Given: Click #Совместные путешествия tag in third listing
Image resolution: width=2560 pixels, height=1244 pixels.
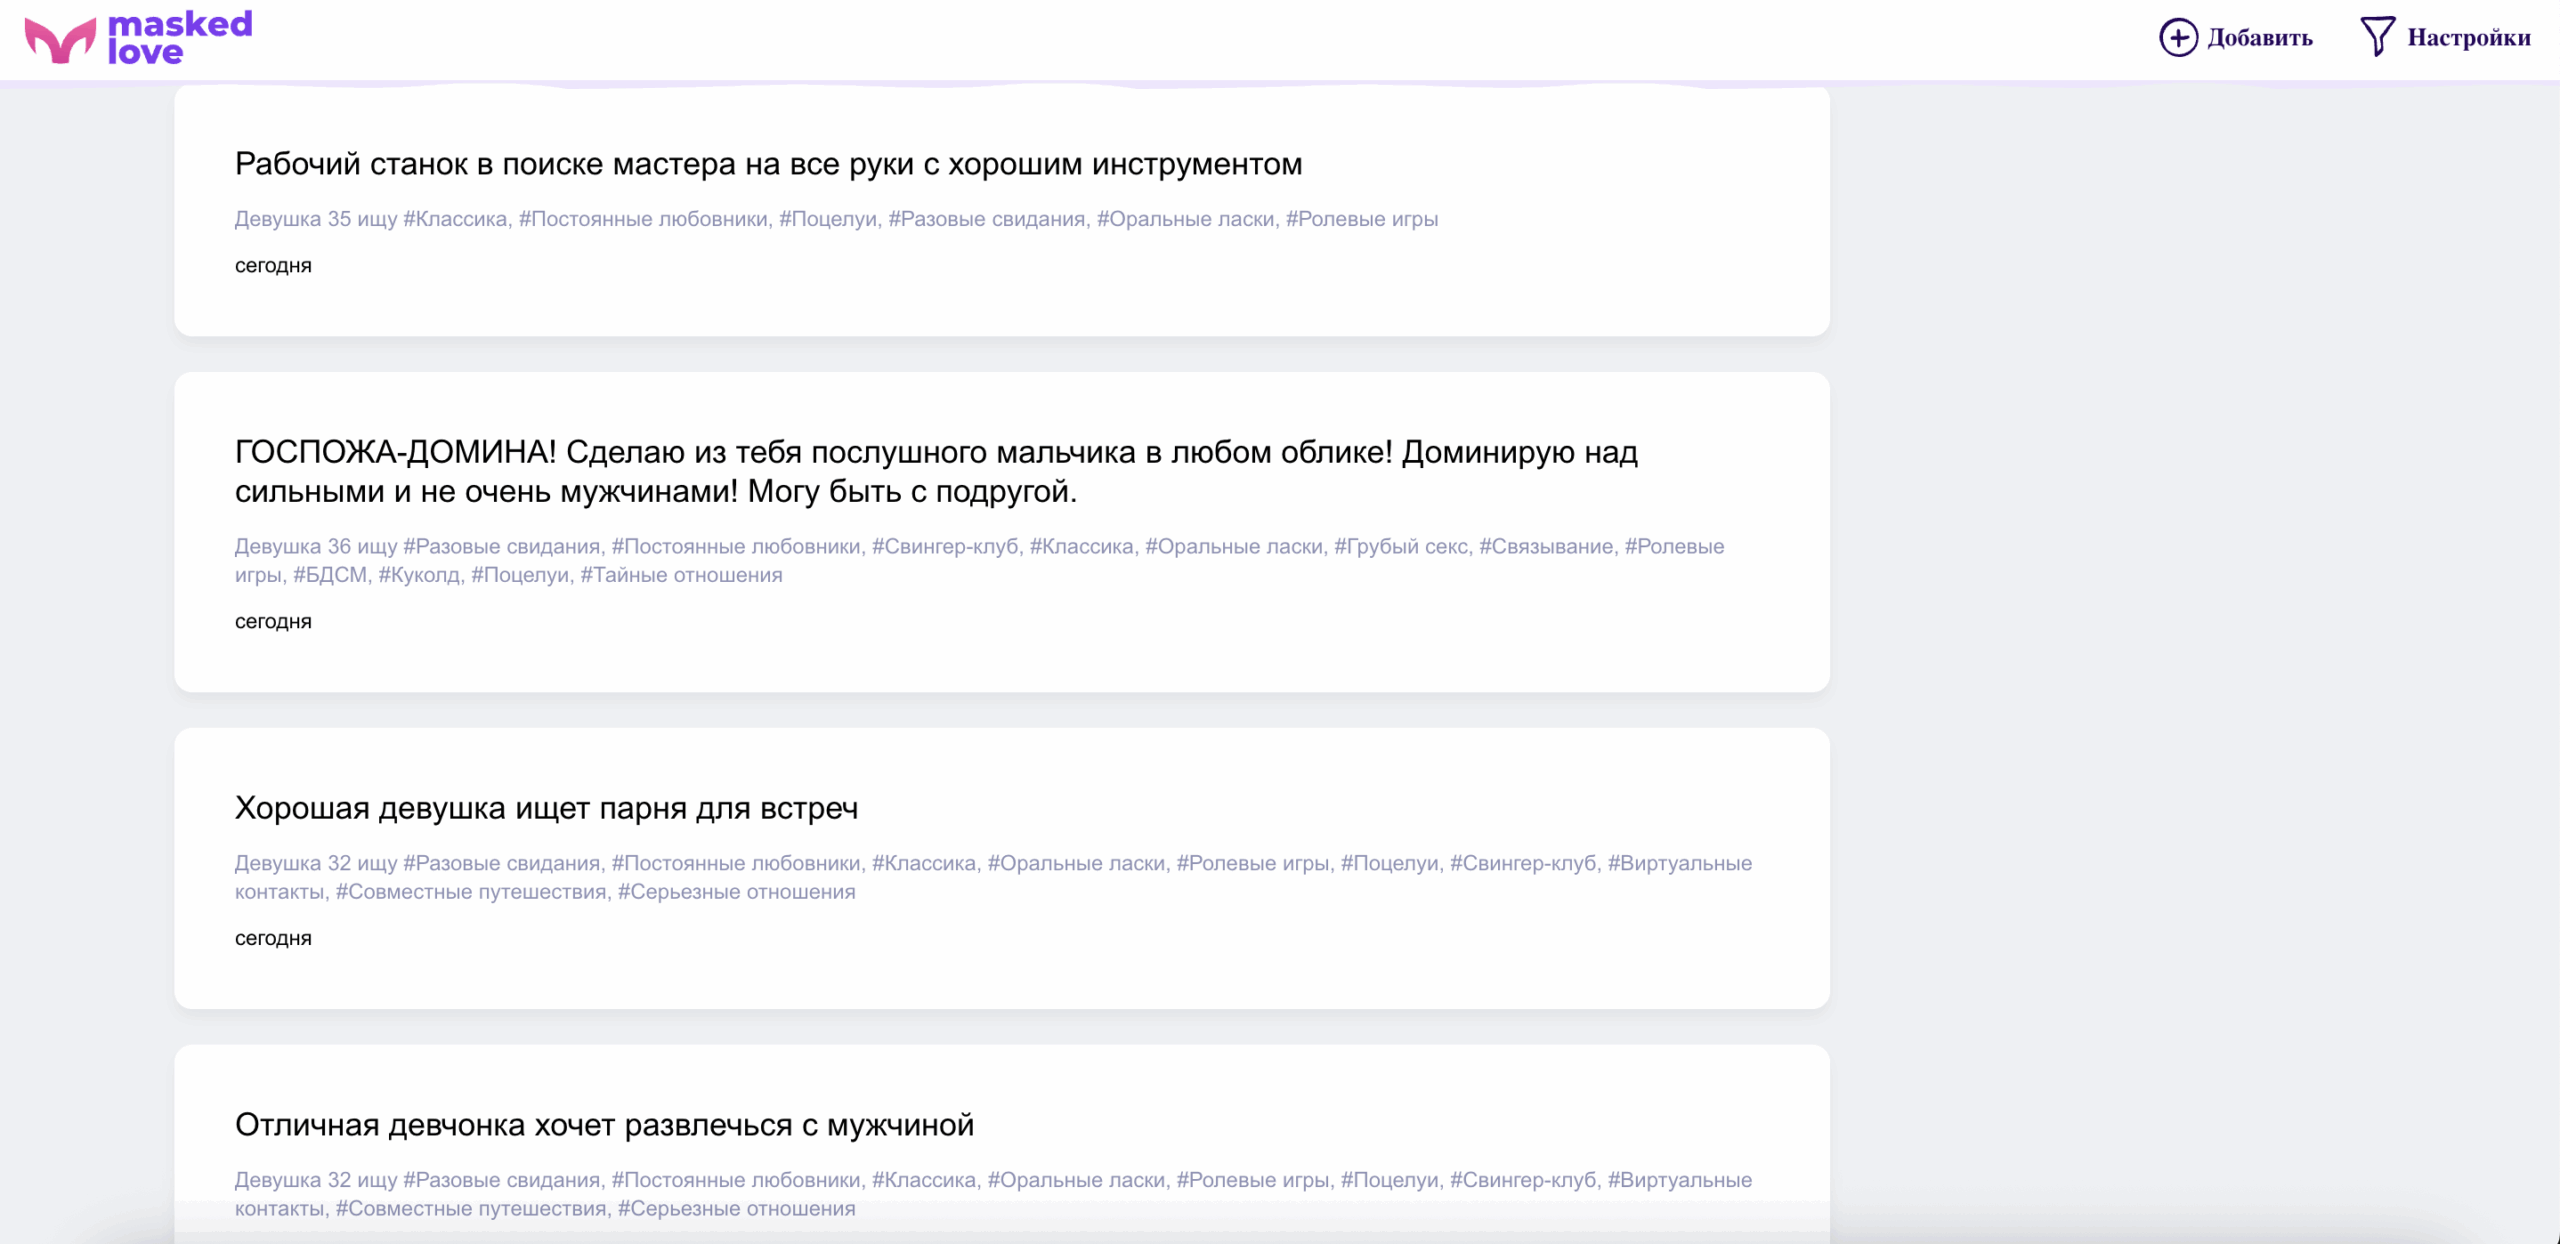Looking at the screenshot, I should (x=471, y=892).
